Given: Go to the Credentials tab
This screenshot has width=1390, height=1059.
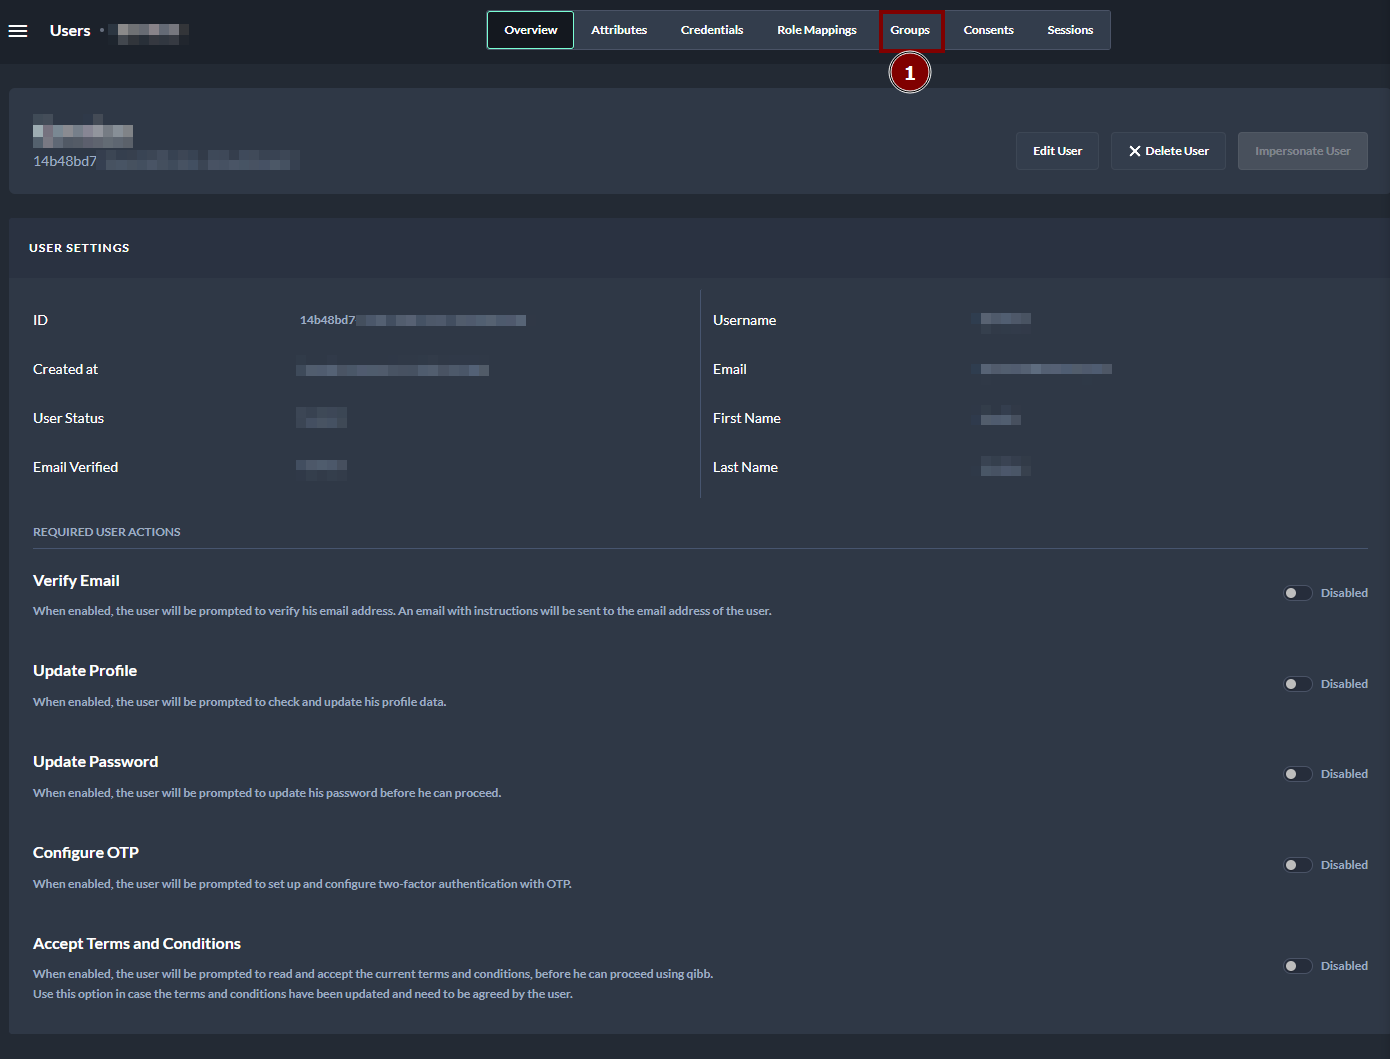Looking at the screenshot, I should 711,30.
